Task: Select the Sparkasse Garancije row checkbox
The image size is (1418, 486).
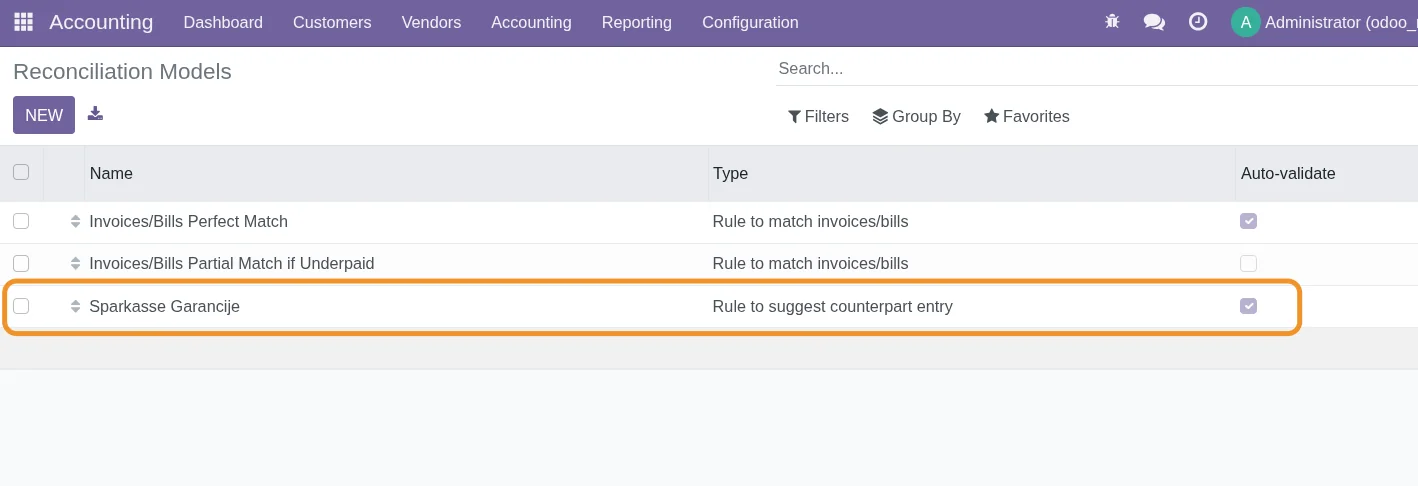Action: [21, 306]
